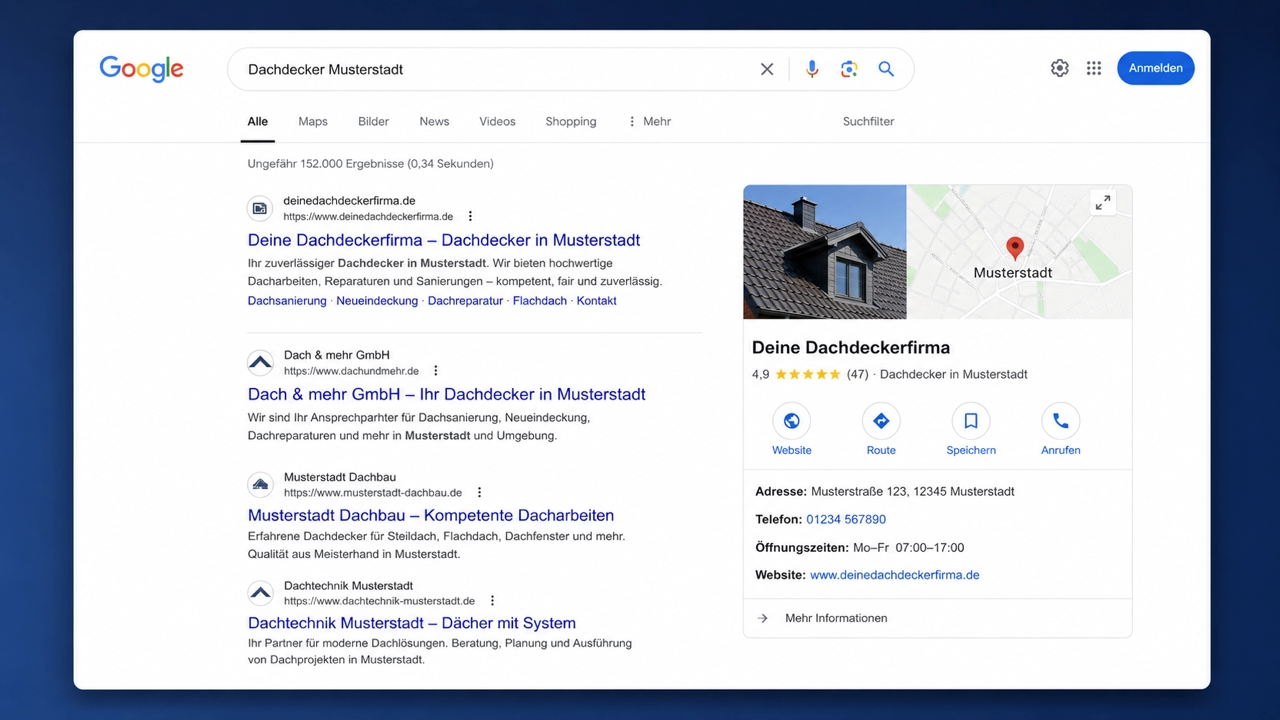Open the (47) reviews count
Viewport: 1280px width, 720px height.
(857, 374)
